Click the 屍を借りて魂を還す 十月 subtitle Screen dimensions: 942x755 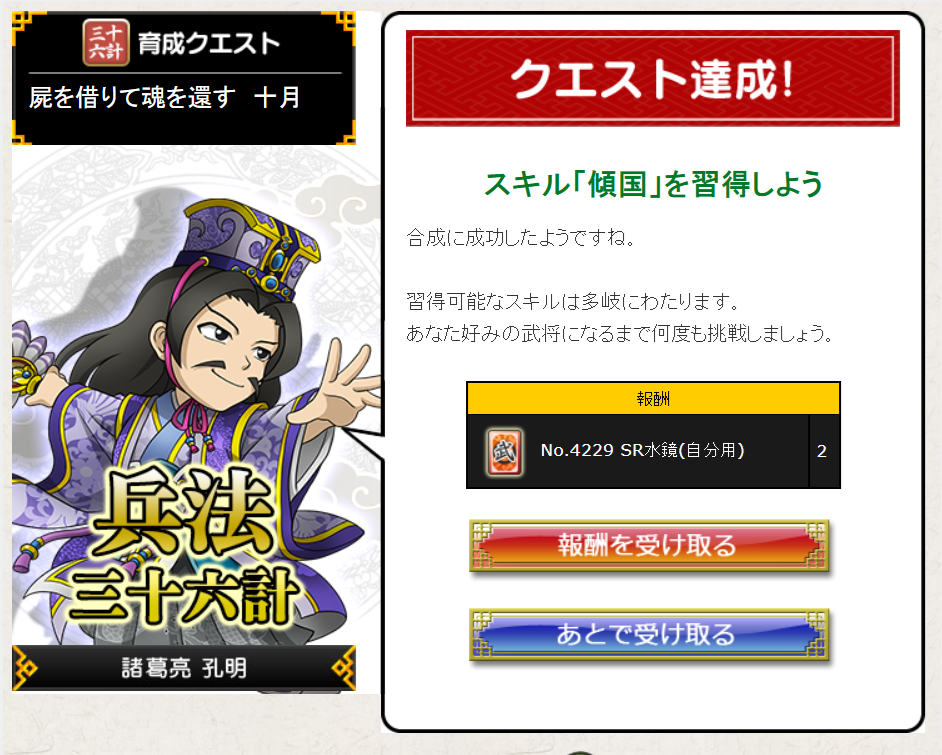click(165, 97)
